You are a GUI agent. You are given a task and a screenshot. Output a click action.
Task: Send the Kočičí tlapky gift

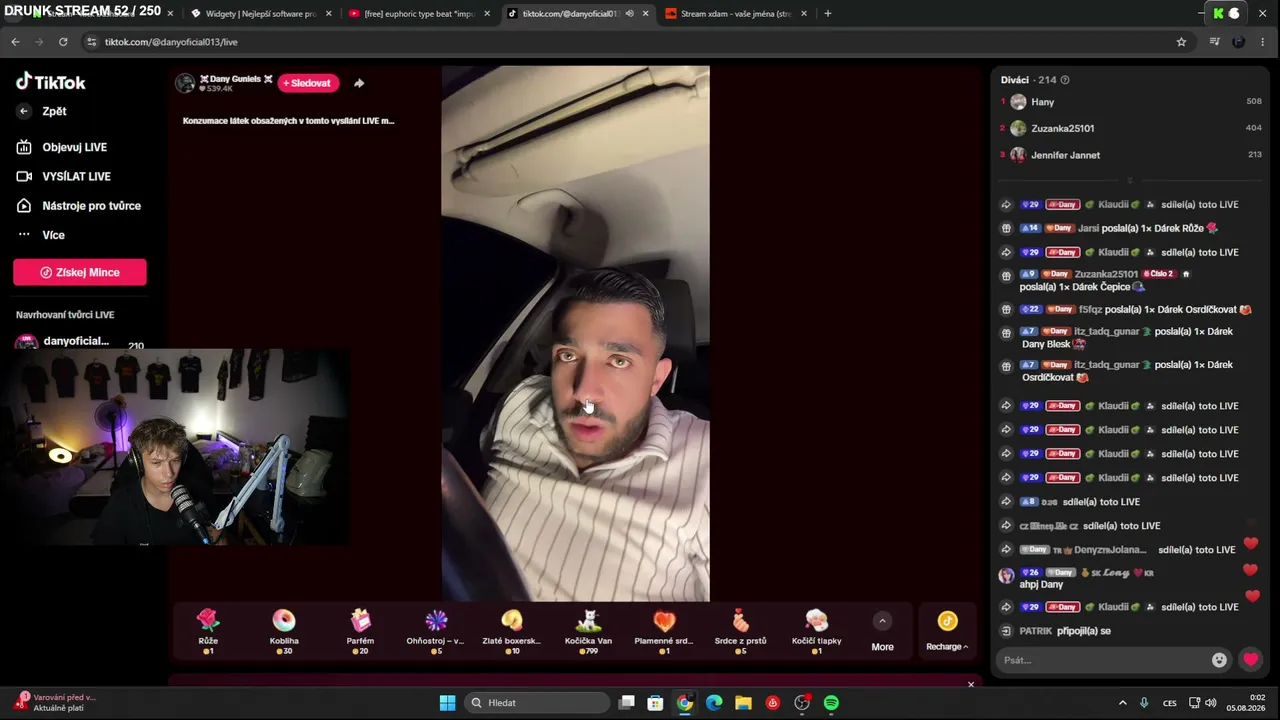tap(816, 632)
